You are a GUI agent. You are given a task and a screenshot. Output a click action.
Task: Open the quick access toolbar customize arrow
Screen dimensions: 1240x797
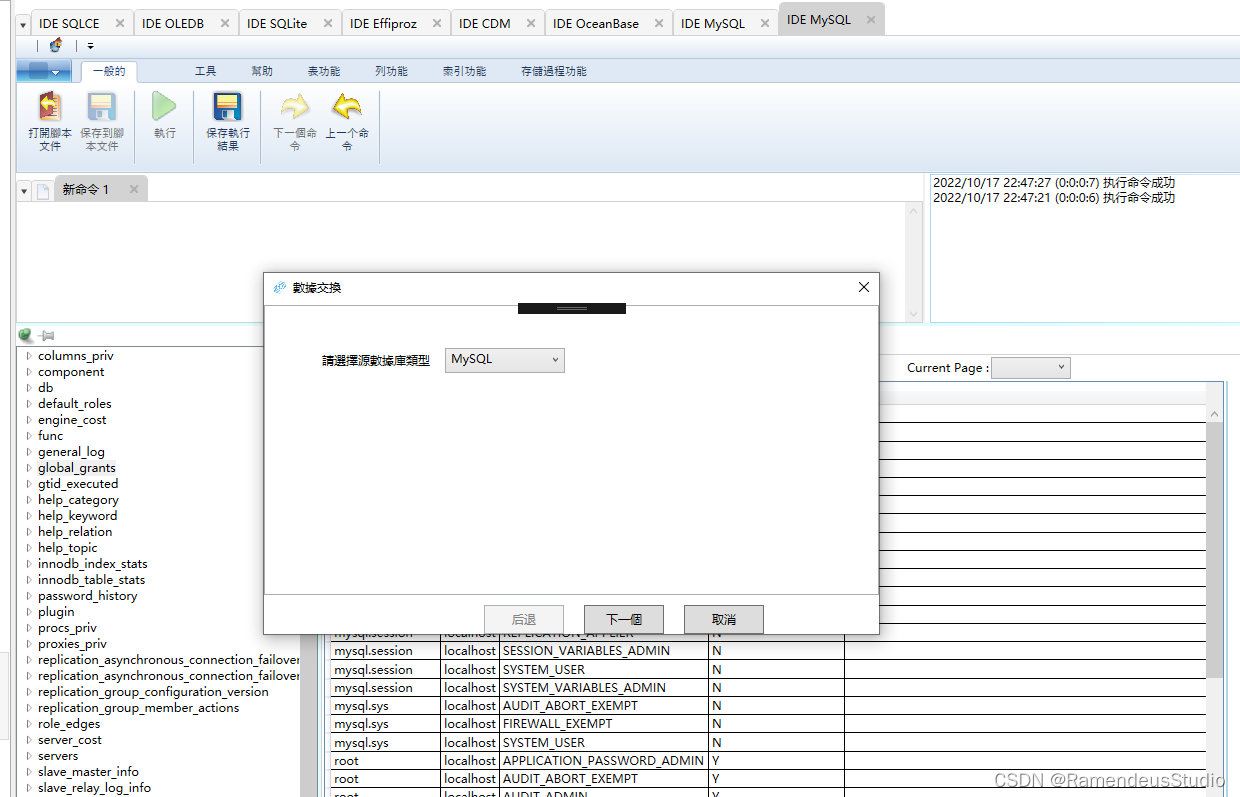(90, 45)
